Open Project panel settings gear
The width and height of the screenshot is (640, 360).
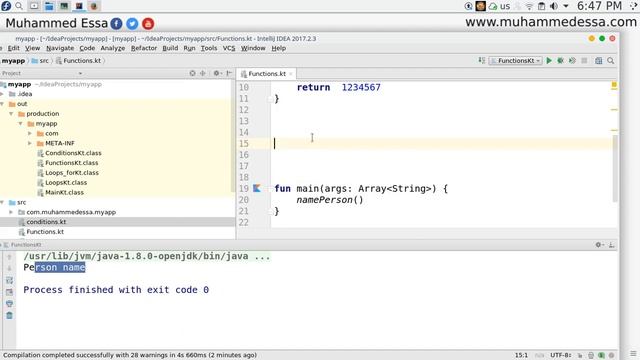(x=217, y=73)
